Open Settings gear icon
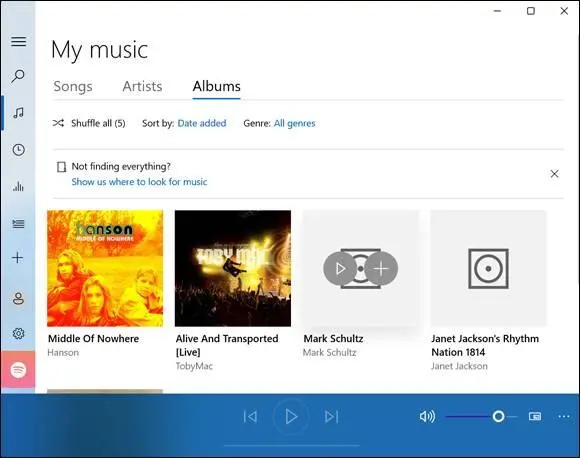The height and width of the screenshot is (458, 580). (x=18, y=333)
